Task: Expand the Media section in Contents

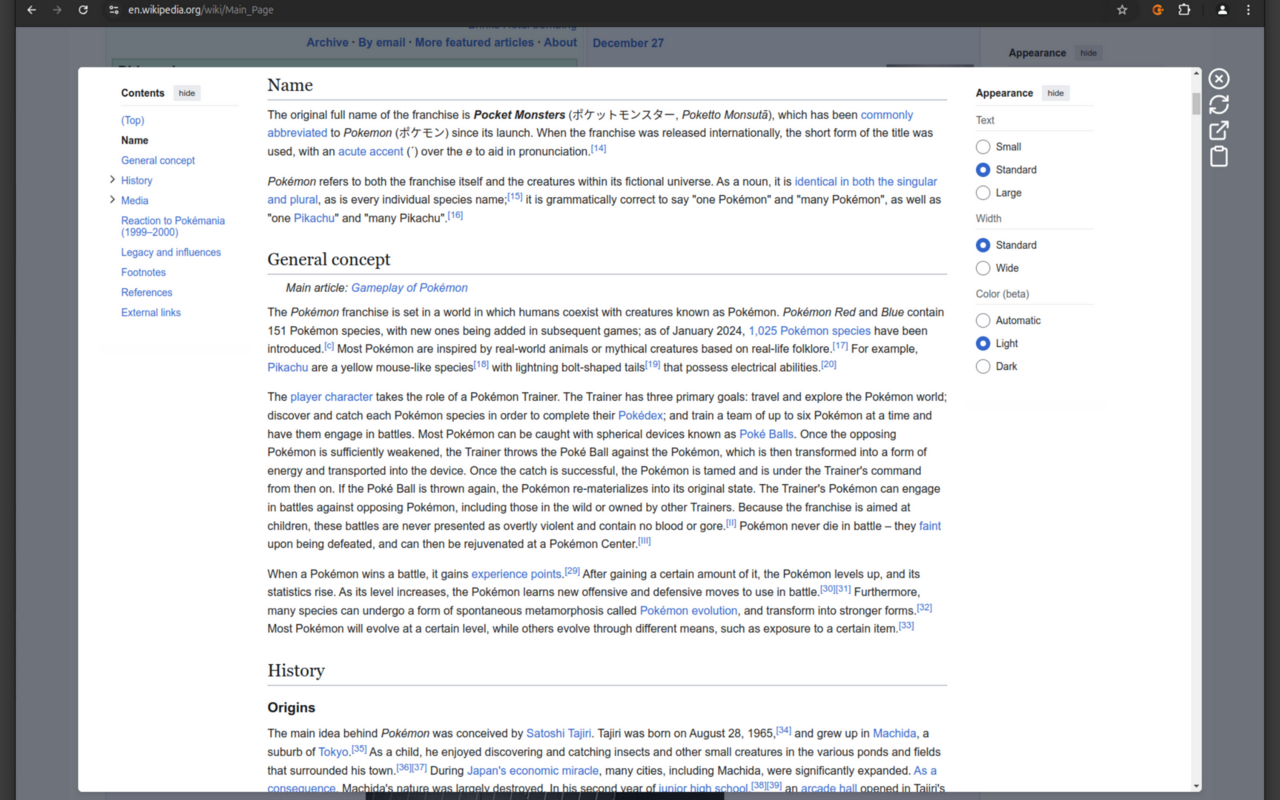Action: click(112, 200)
